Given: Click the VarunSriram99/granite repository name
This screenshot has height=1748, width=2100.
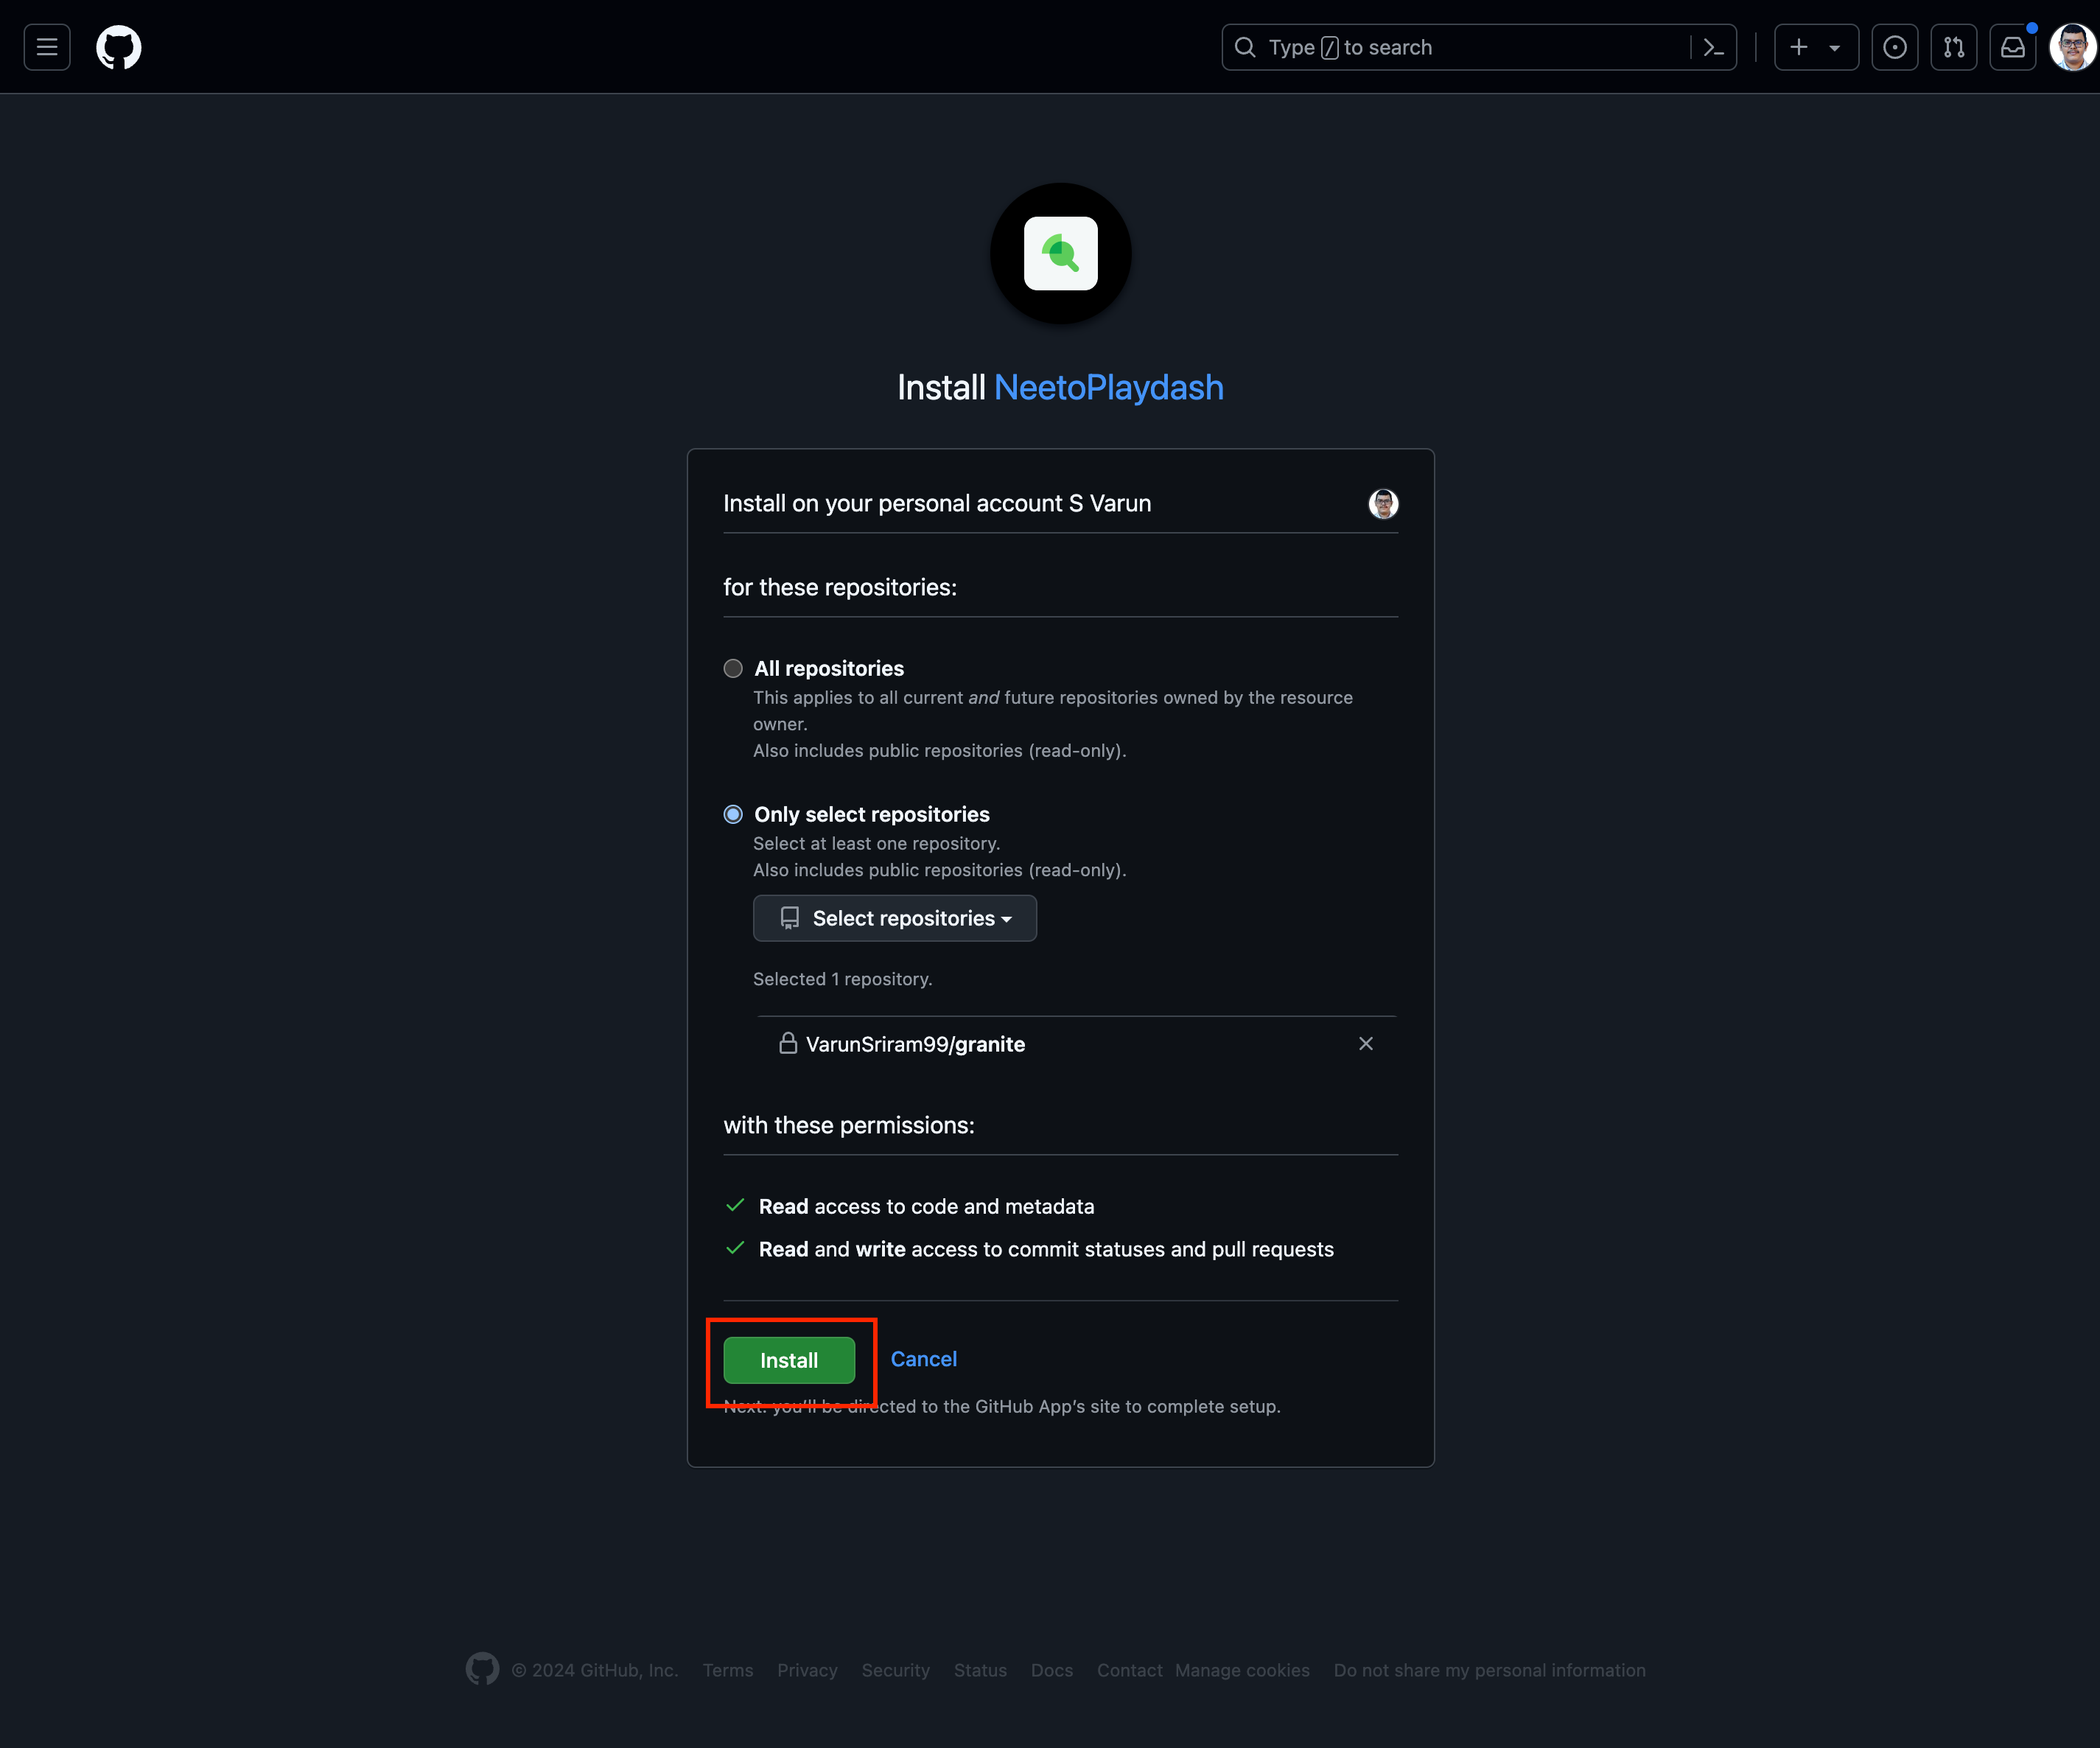Looking at the screenshot, I should (915, 1044).
